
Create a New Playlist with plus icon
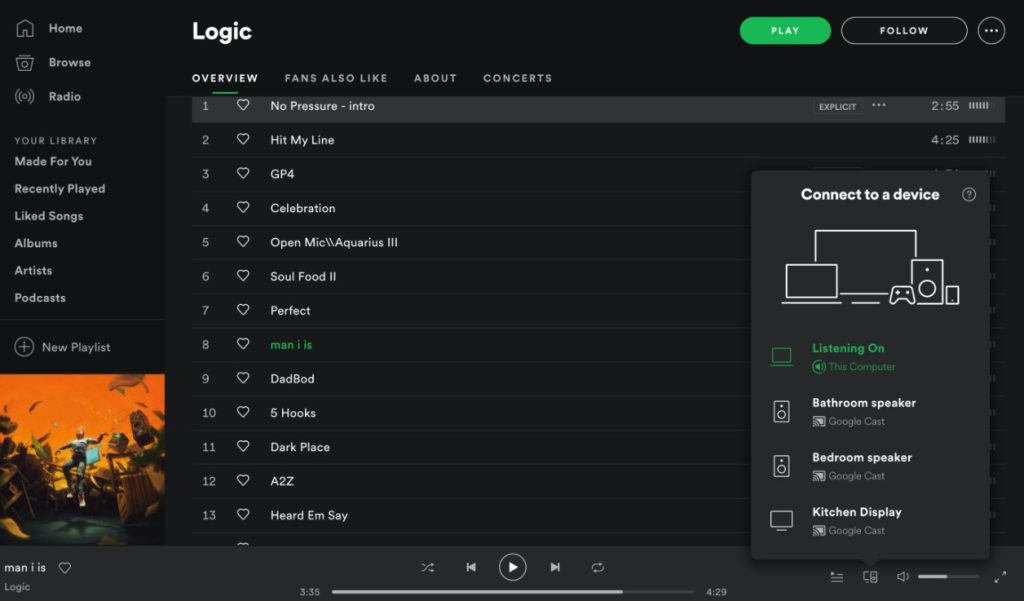click(62, 347)
